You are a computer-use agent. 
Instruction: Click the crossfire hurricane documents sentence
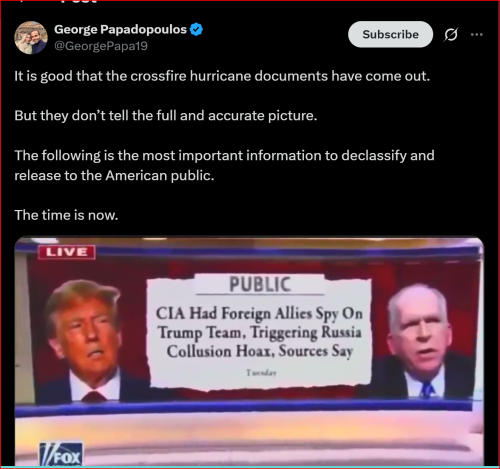click(222, 76)
